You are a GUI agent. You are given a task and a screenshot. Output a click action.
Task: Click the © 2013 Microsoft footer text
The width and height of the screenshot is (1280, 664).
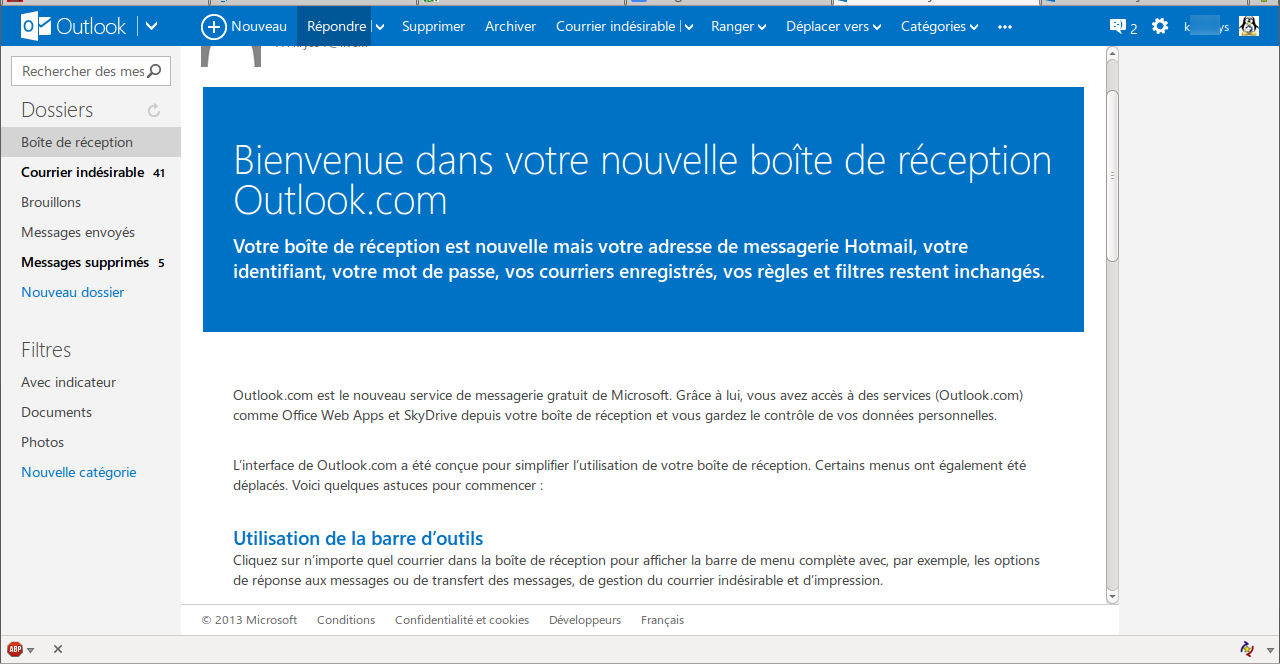click(249, 620)
